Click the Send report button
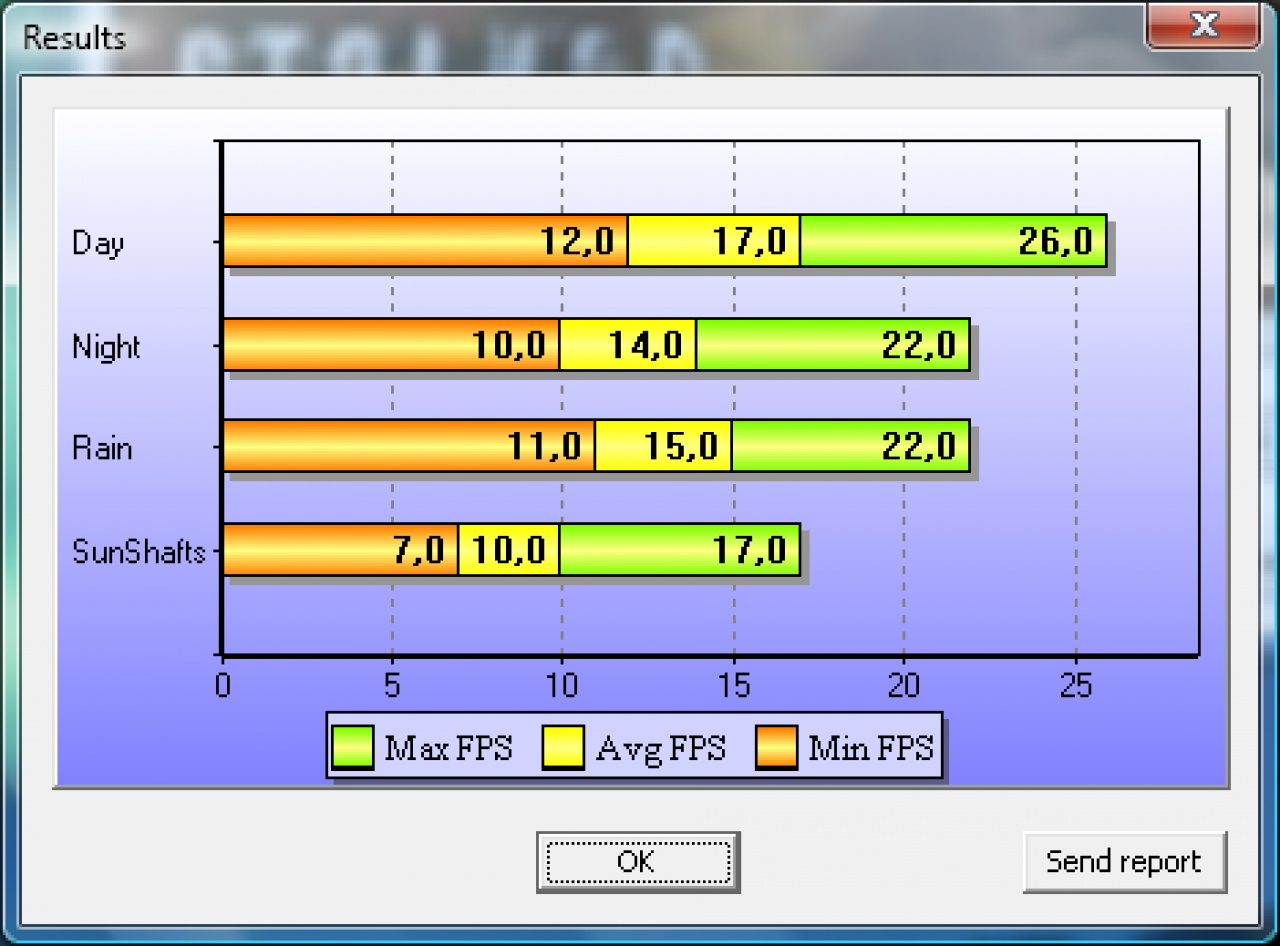Screen dimensions: 1280x946 pyautogui.click(x=1124, y=861)
